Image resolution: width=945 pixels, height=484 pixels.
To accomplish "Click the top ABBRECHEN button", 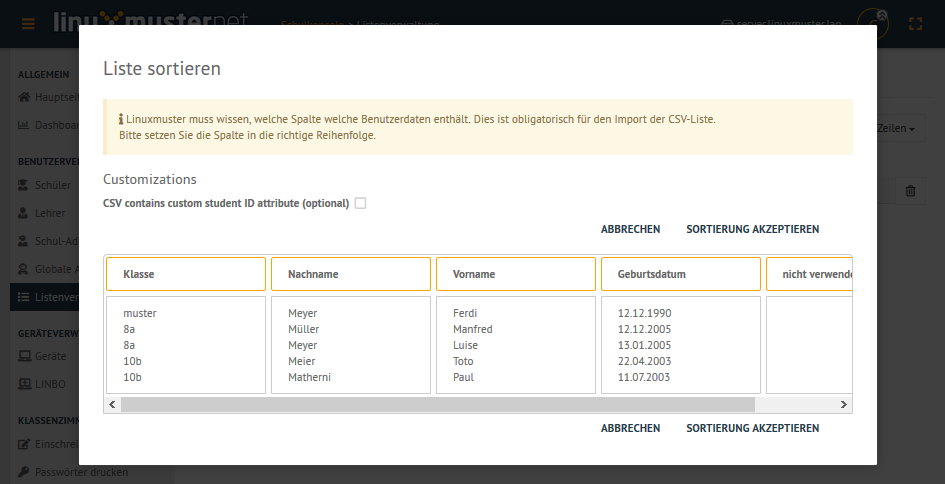I will point(630,229).
